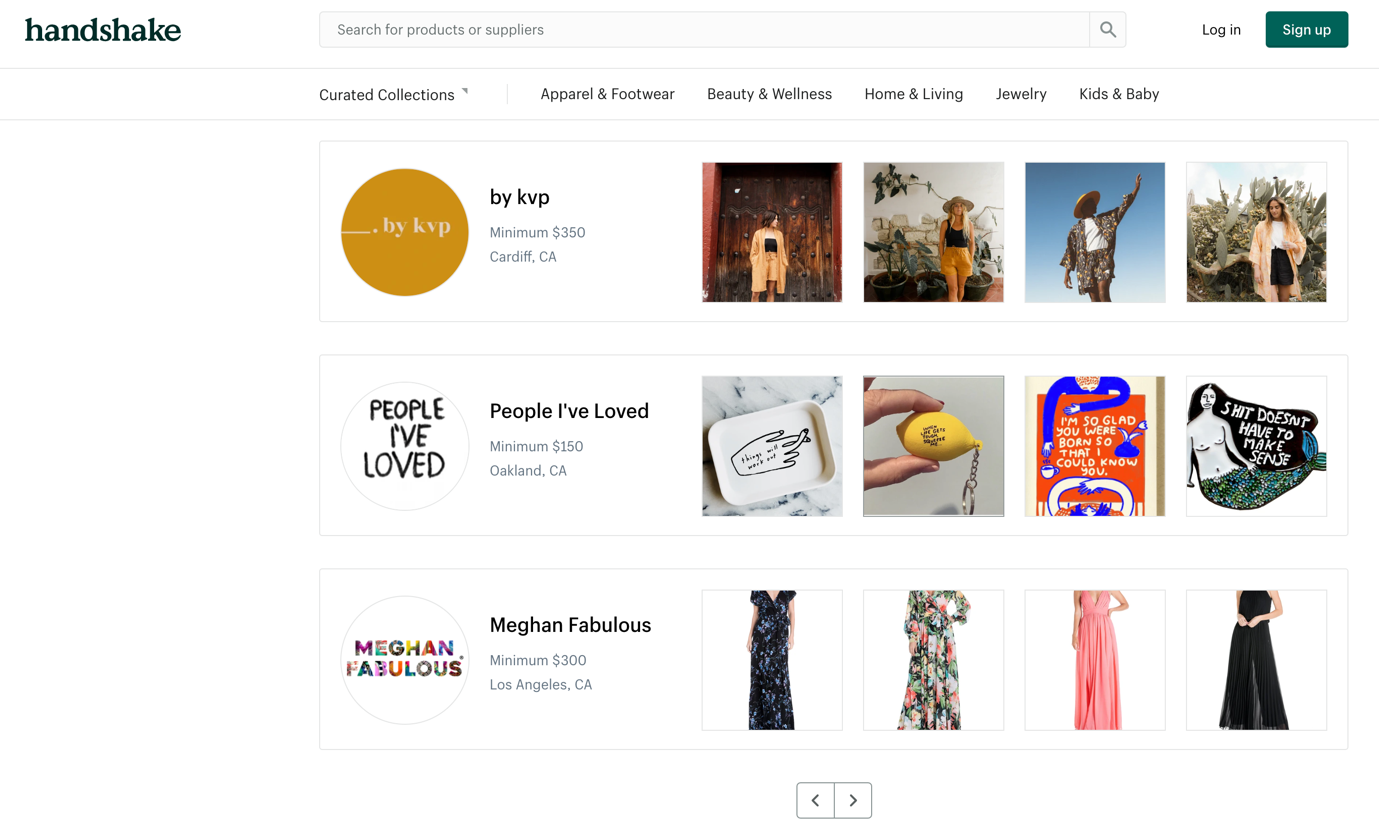Open the Meghan Fabulous round logo
1379x835 pixels.
(x=405, y=660)
